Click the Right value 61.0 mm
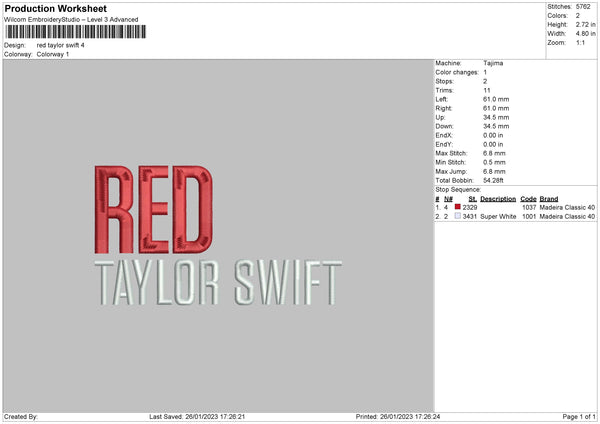The height and width of the screenshot is (424, 600). pos(496,109)
